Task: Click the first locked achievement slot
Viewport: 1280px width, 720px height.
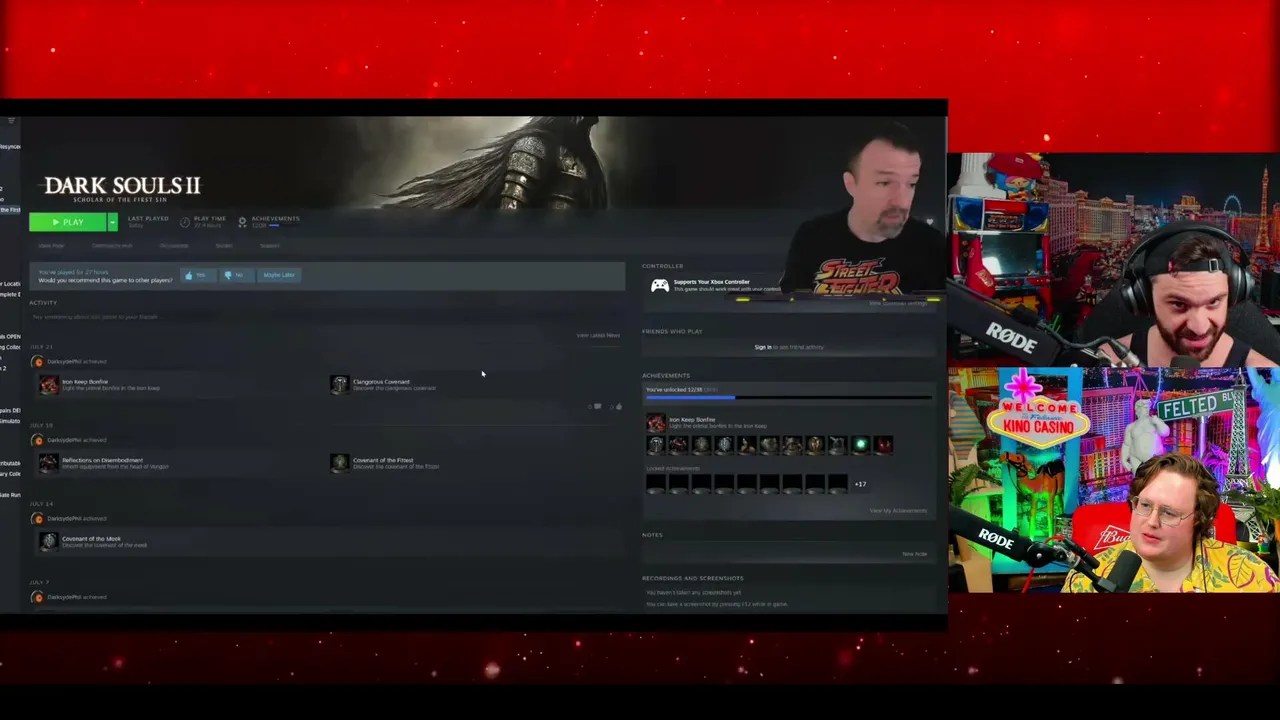Action: point(656,484)
